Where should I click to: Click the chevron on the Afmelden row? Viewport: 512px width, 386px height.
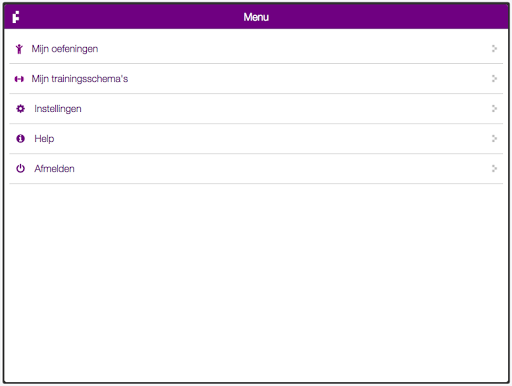pyautogui.click(x=494, y=169)
